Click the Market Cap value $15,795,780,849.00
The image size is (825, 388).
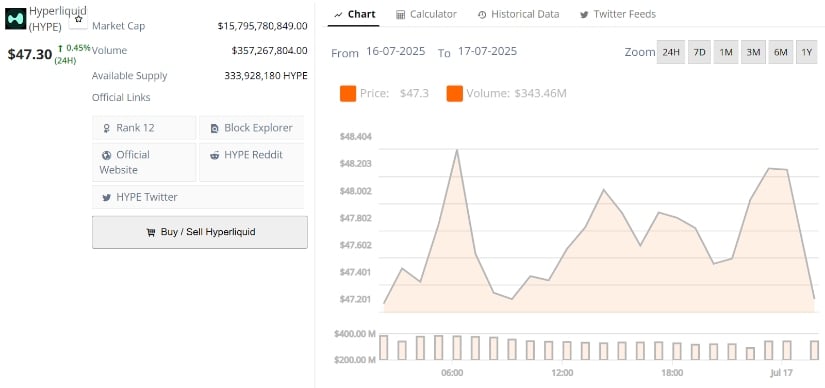click(x=262, y=26)
